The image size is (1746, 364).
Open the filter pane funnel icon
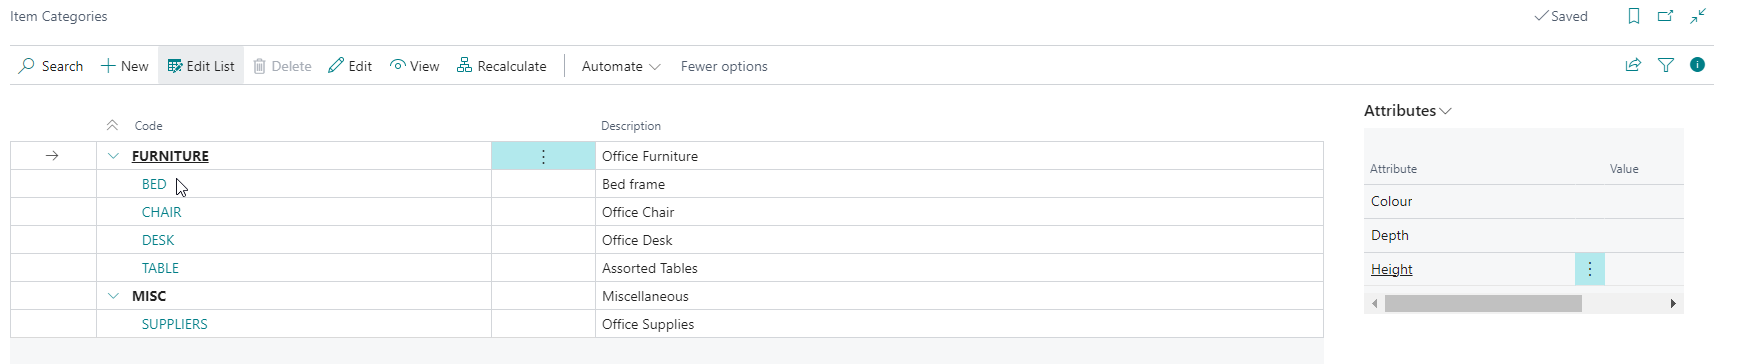pyautogui.click(x=1666, y=65)
